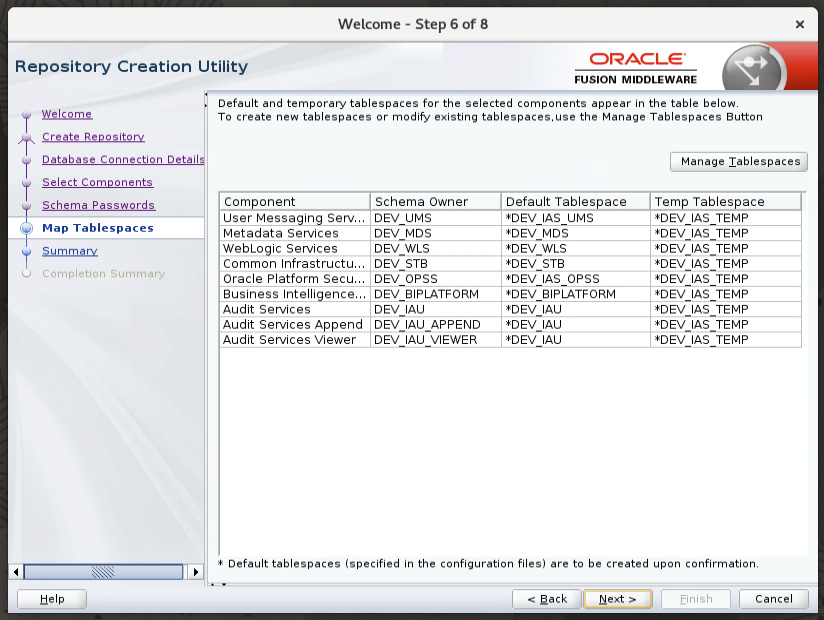Select the Map Tablespaces step
The height and width of the screenshot is (620, 824).
(98, 228)
